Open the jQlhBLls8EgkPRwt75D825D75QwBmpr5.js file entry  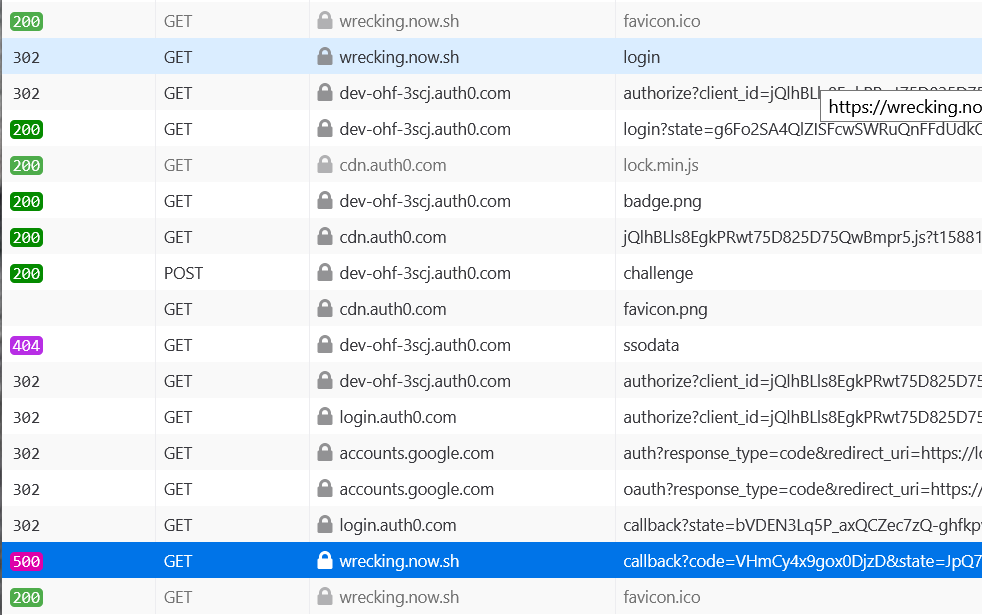click(802, 237)
